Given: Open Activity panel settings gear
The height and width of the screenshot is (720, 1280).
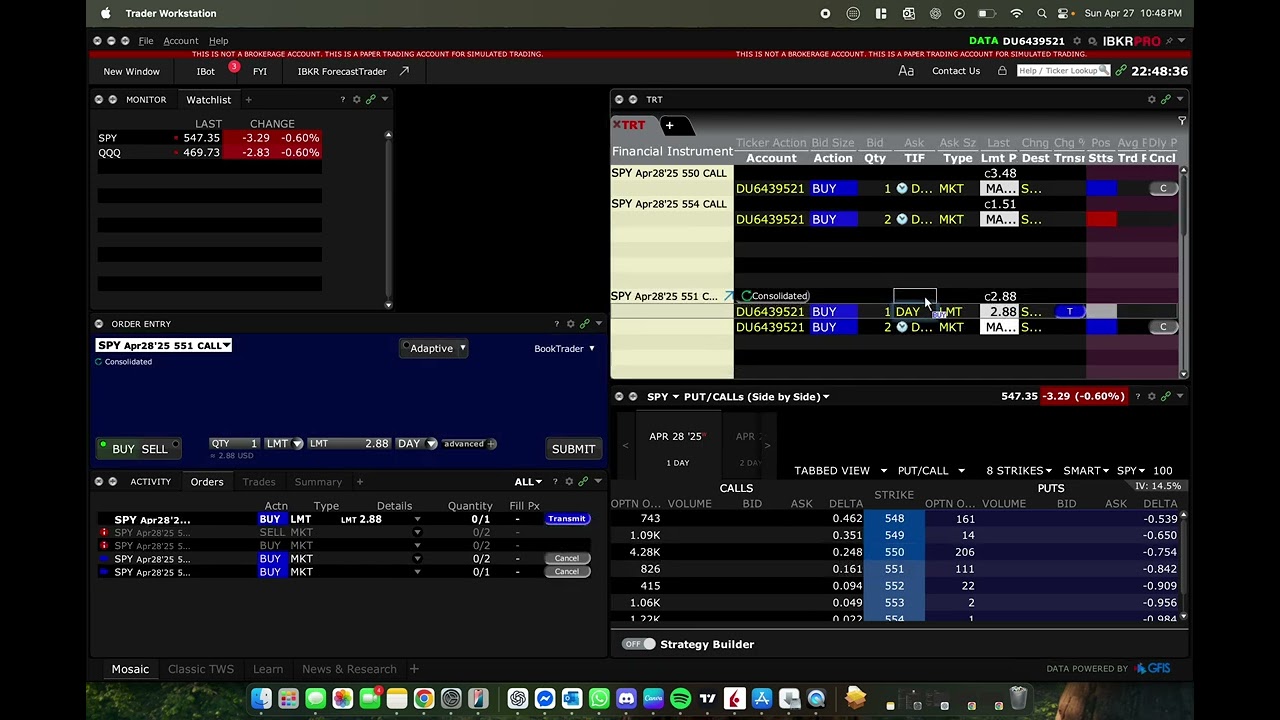Looking at the screenshot, I should 571,482.
